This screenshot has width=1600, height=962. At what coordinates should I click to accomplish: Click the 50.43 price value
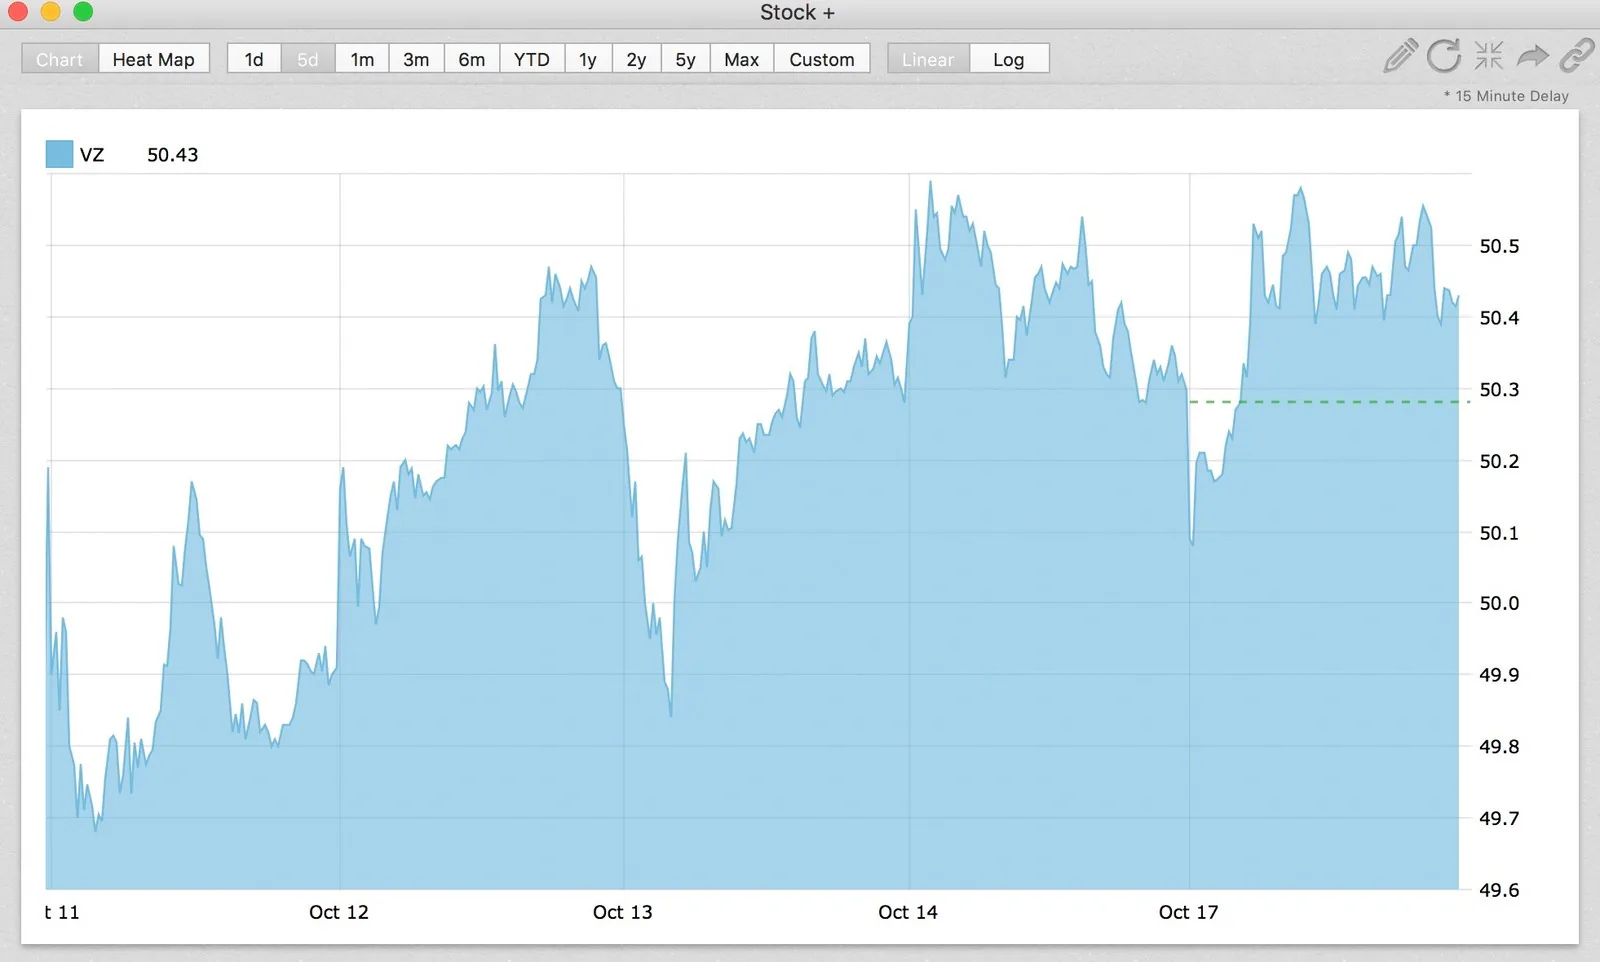pyautogui.click(x=173, y=155)
